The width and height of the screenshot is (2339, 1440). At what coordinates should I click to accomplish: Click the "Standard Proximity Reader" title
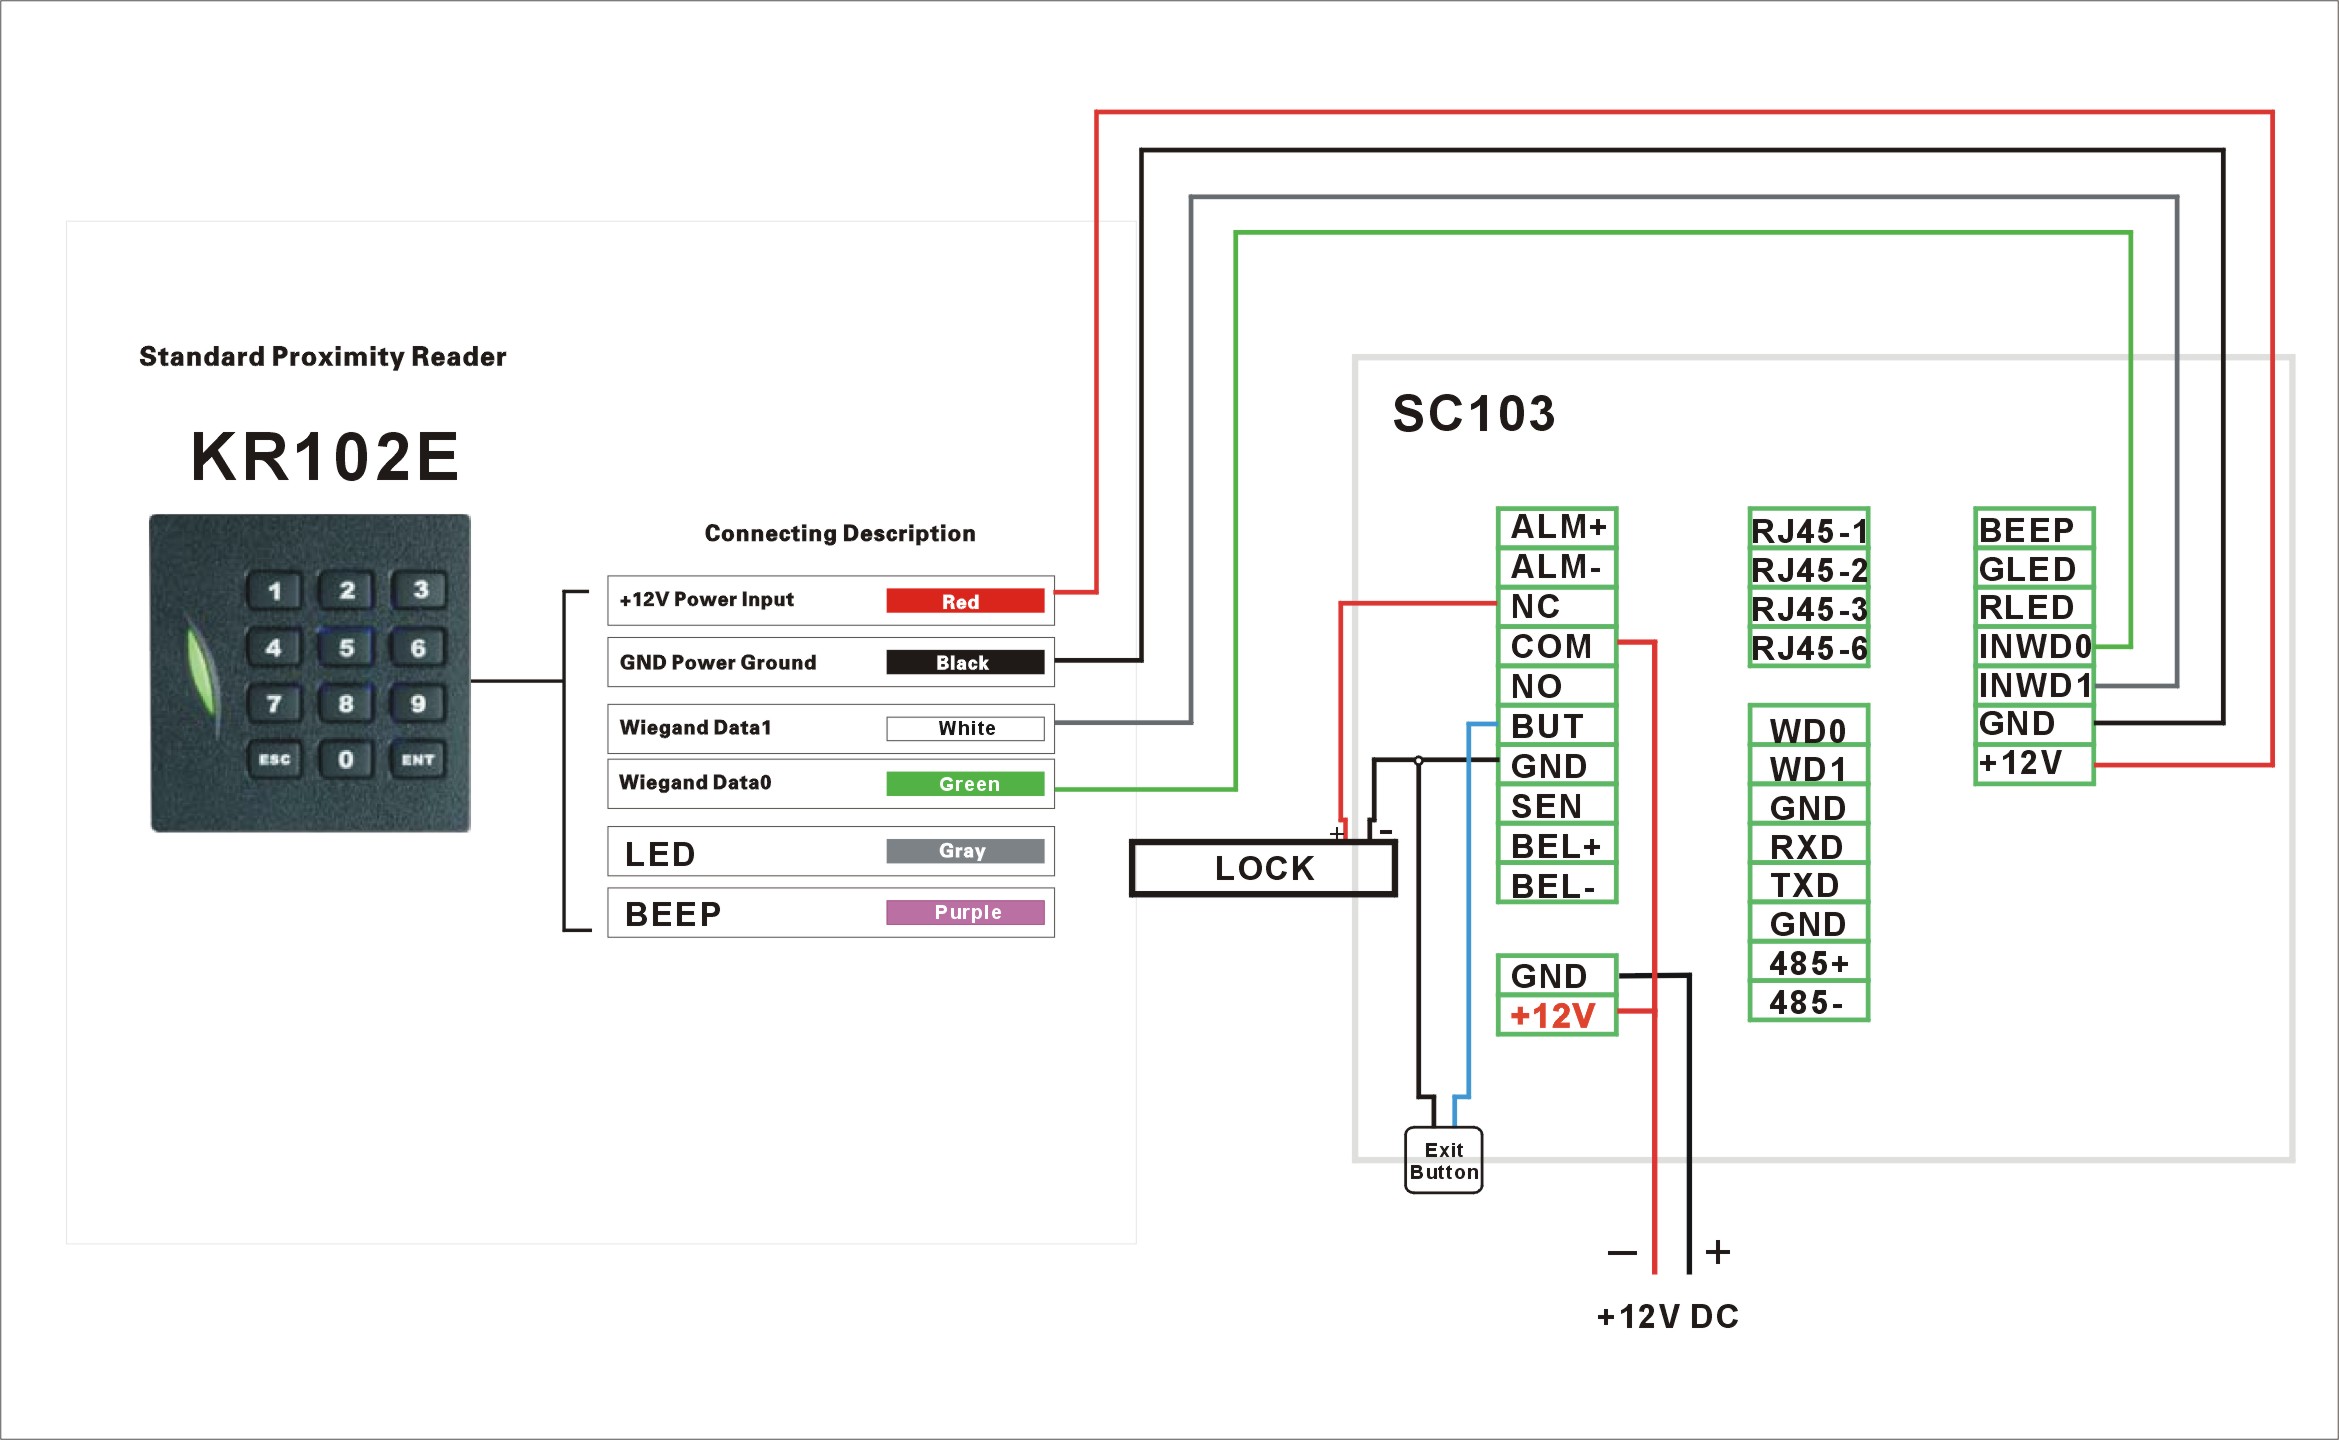pyautogui.click(x=322, y=356)
